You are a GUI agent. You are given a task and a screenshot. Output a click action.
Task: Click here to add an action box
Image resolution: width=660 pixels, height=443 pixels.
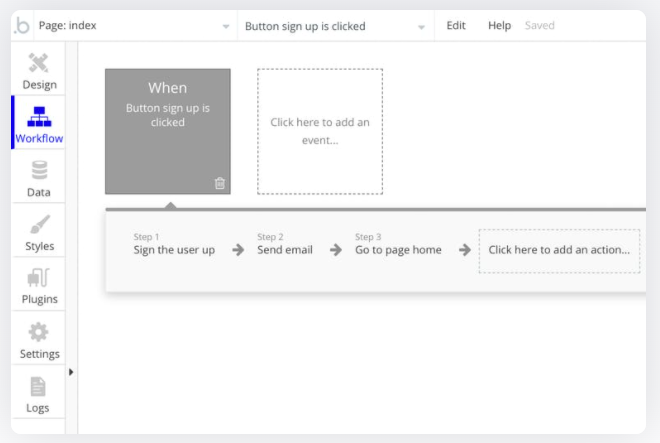tap(559, 250)
